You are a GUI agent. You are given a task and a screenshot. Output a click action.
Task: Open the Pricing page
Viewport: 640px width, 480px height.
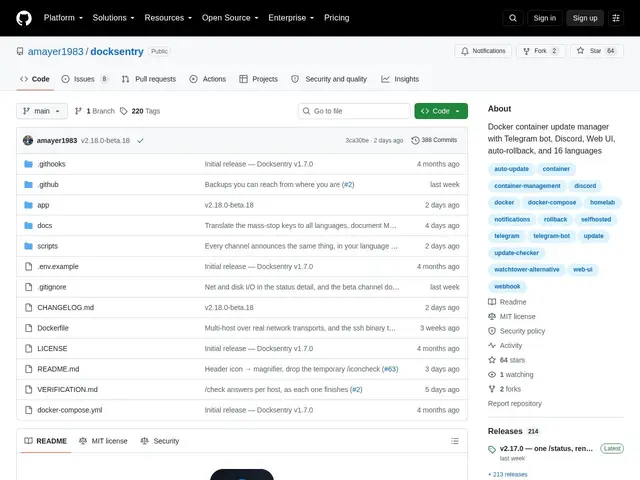pos(336,18)
